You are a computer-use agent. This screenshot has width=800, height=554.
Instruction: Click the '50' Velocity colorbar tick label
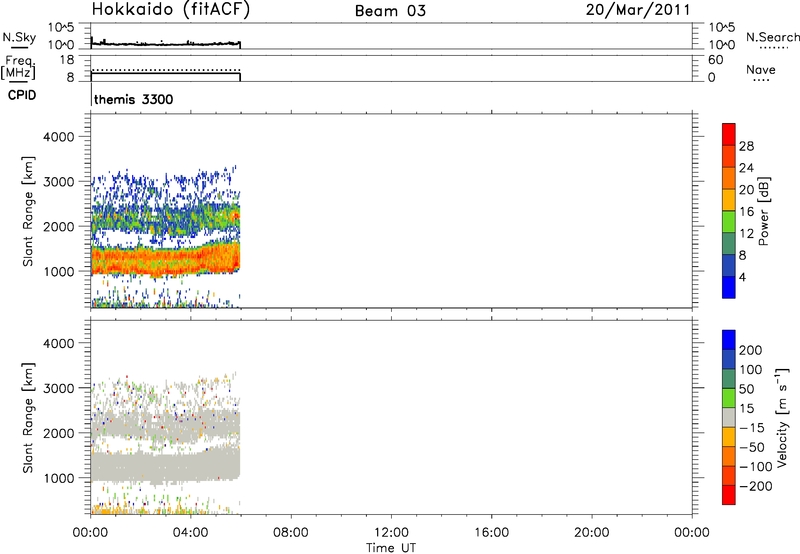[746, 389]
